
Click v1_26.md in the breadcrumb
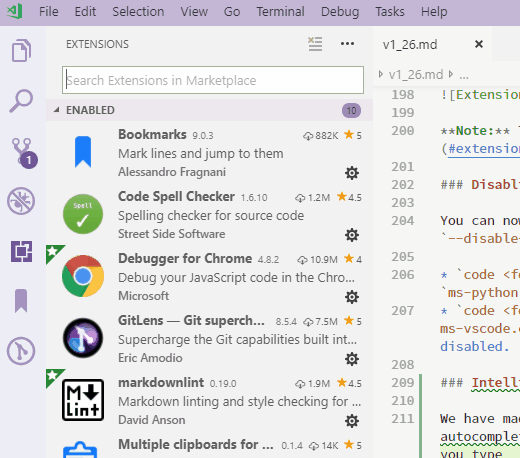point(416,74)
